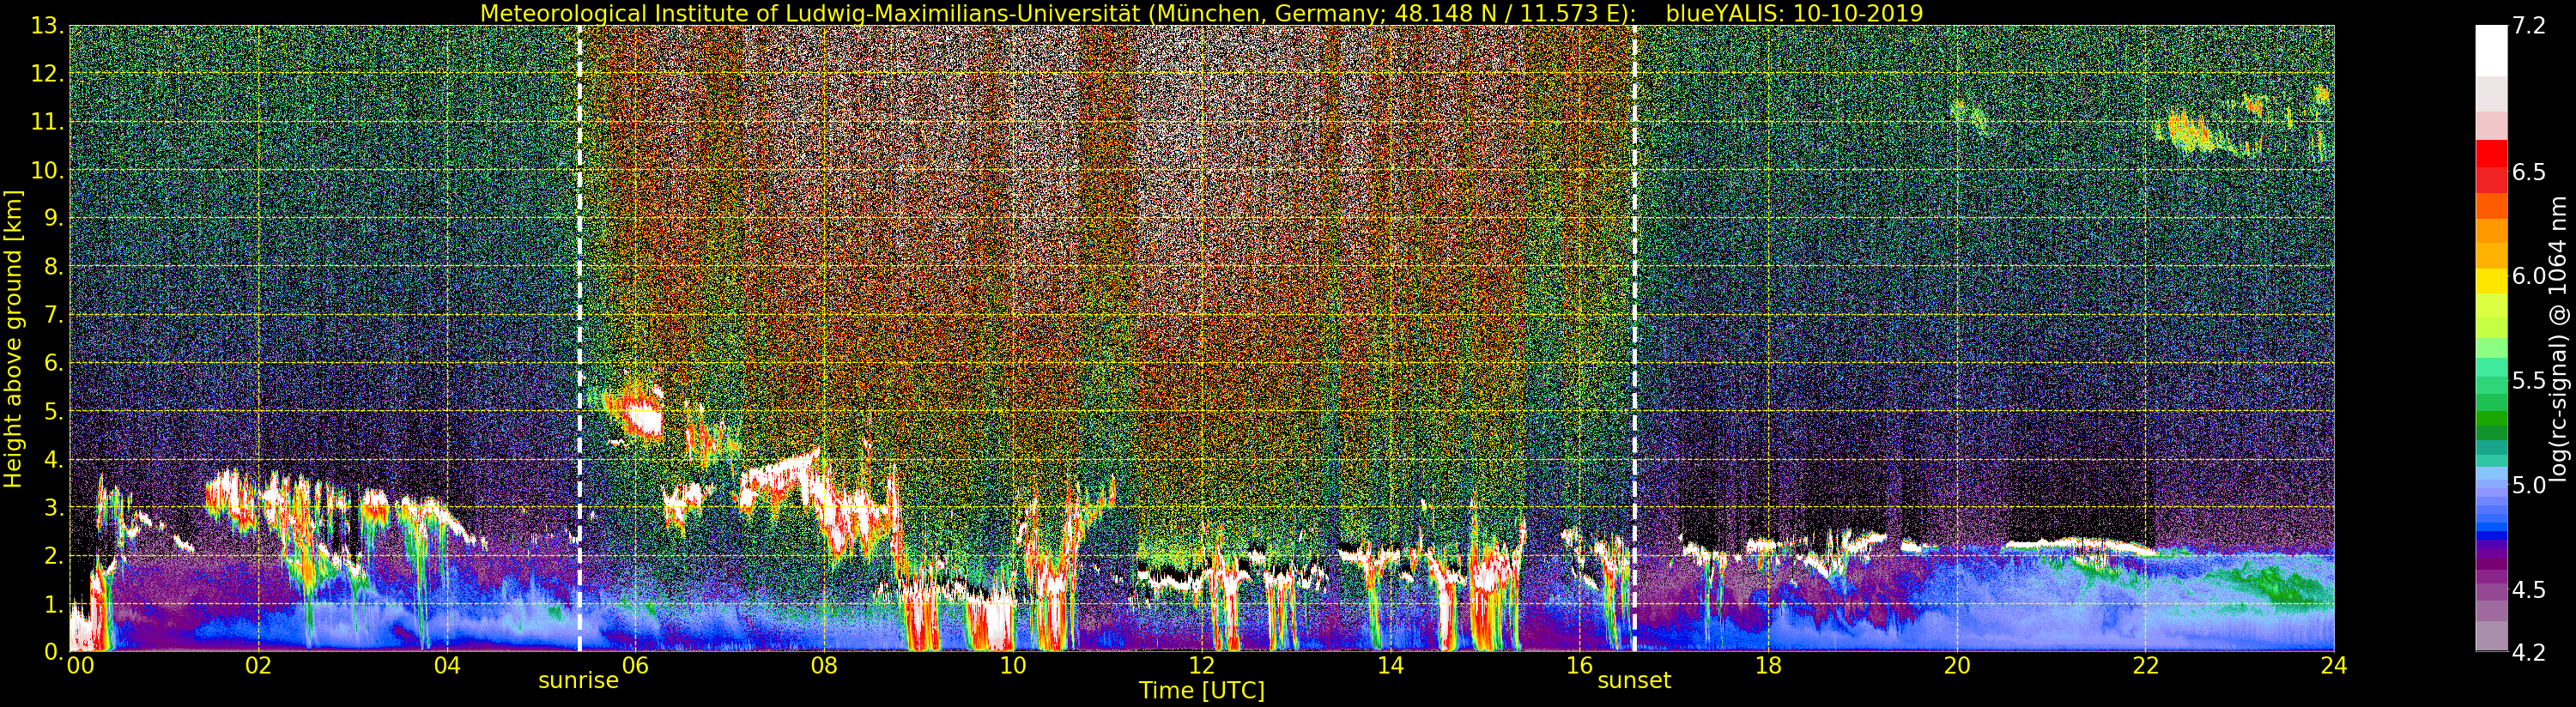
Task: Click the time tick label '02'
Action: coord(258,666)
